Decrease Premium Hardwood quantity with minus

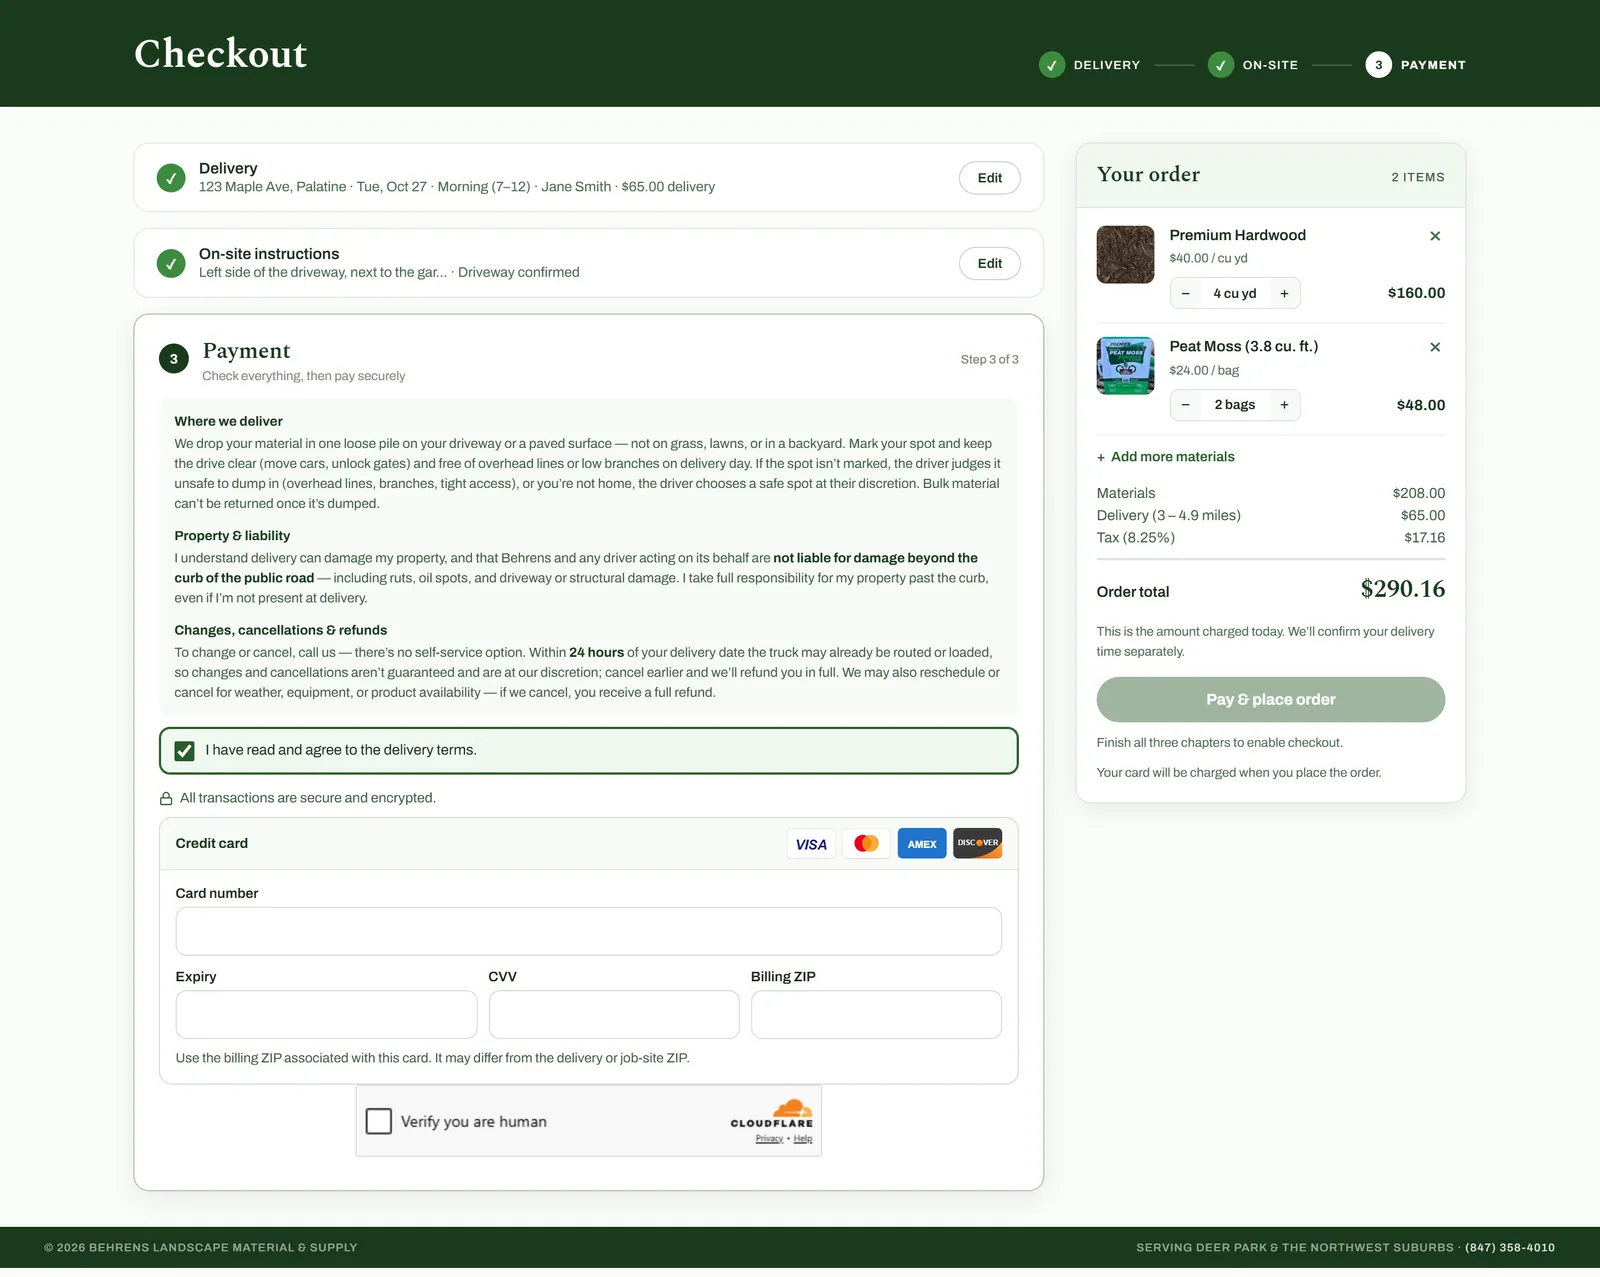pos(1185,294)
